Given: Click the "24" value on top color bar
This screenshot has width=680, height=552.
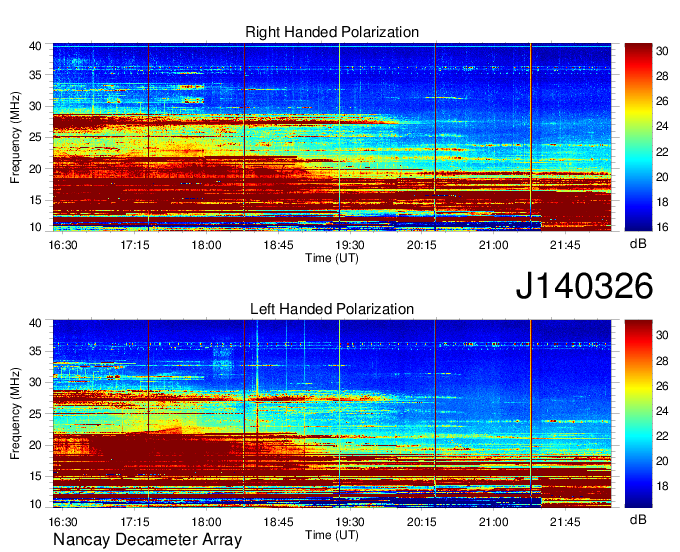Looking at the screenshot, I should tap(662, 127).
